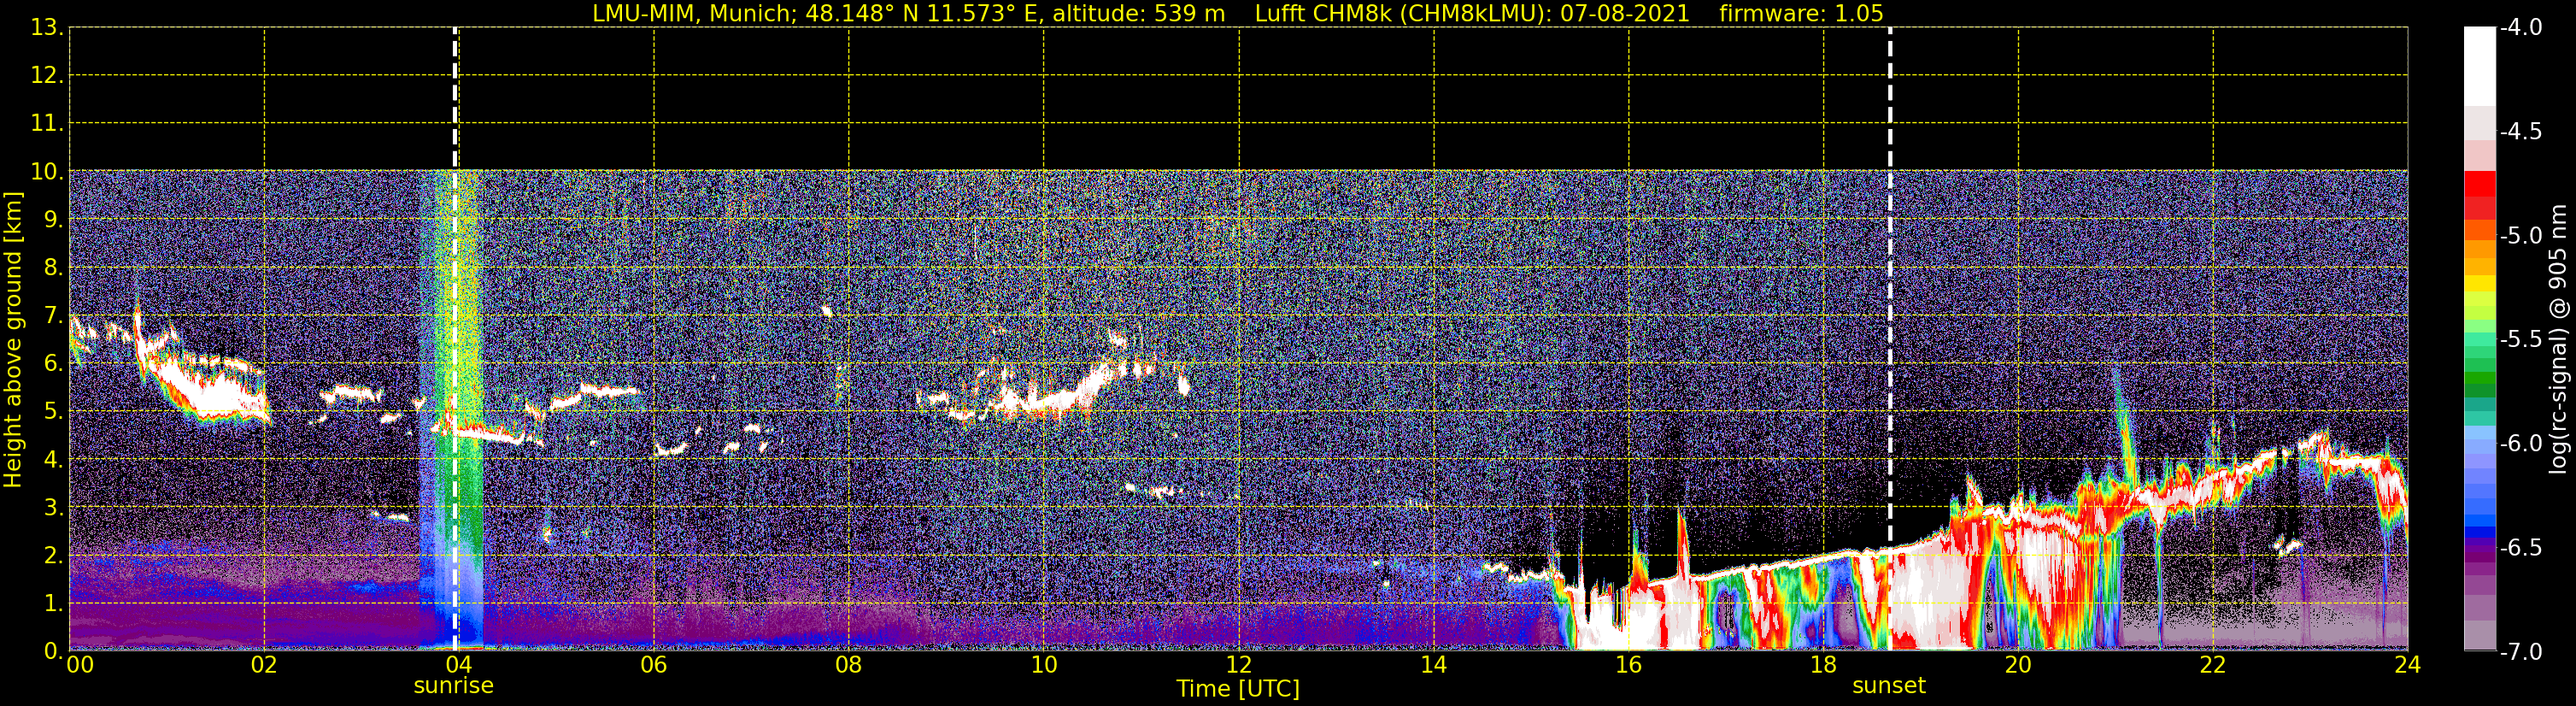Click the '-4.0' colorbar tick label
Viewport: 2576px width, 706px height.
click(2521, 28)
